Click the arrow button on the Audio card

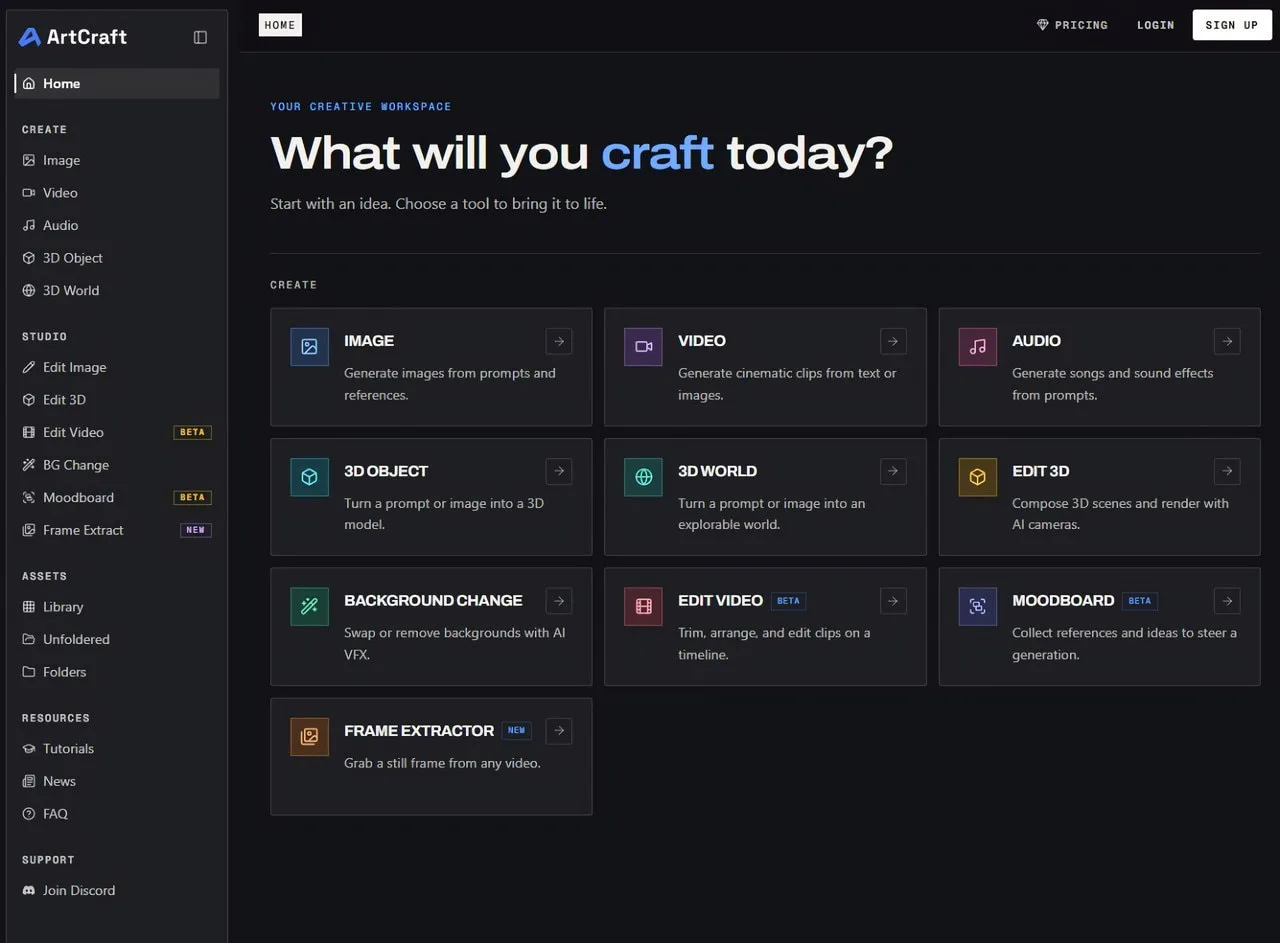pos(1227,341)
